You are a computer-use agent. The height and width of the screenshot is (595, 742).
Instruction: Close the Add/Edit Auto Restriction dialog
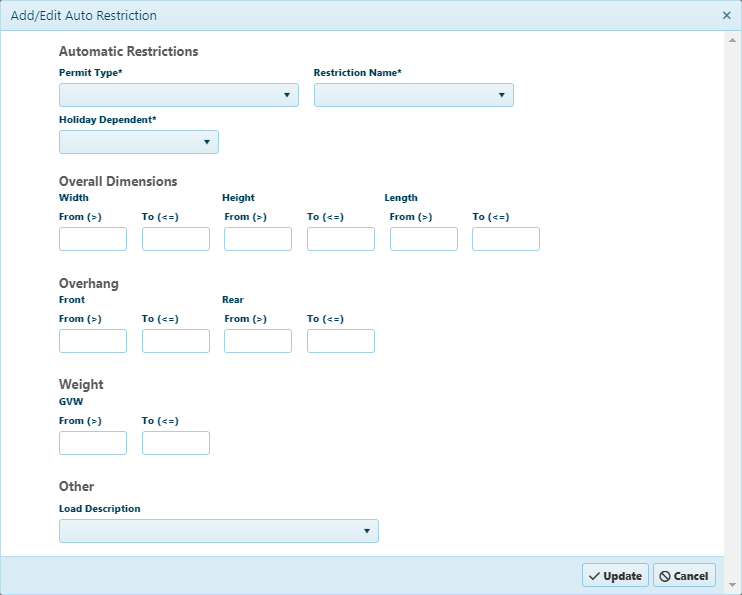(727, 16)
